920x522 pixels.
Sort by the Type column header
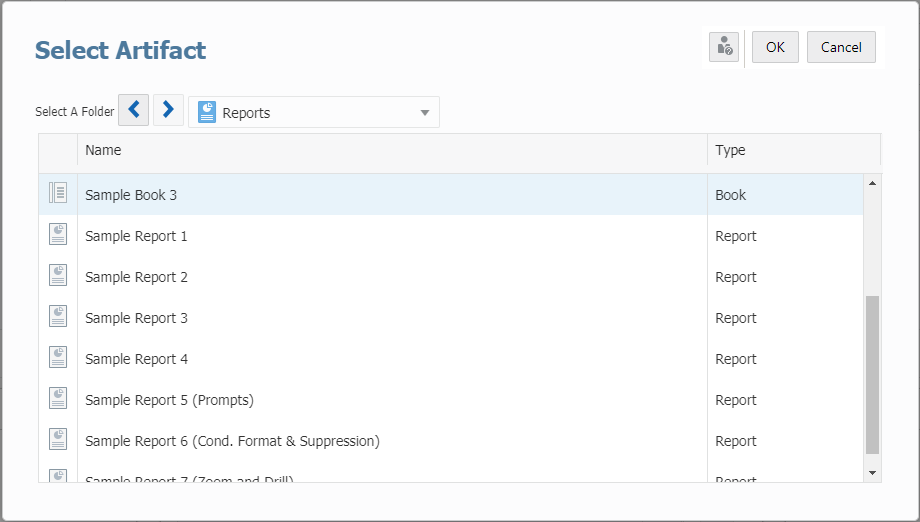(730, 150)
